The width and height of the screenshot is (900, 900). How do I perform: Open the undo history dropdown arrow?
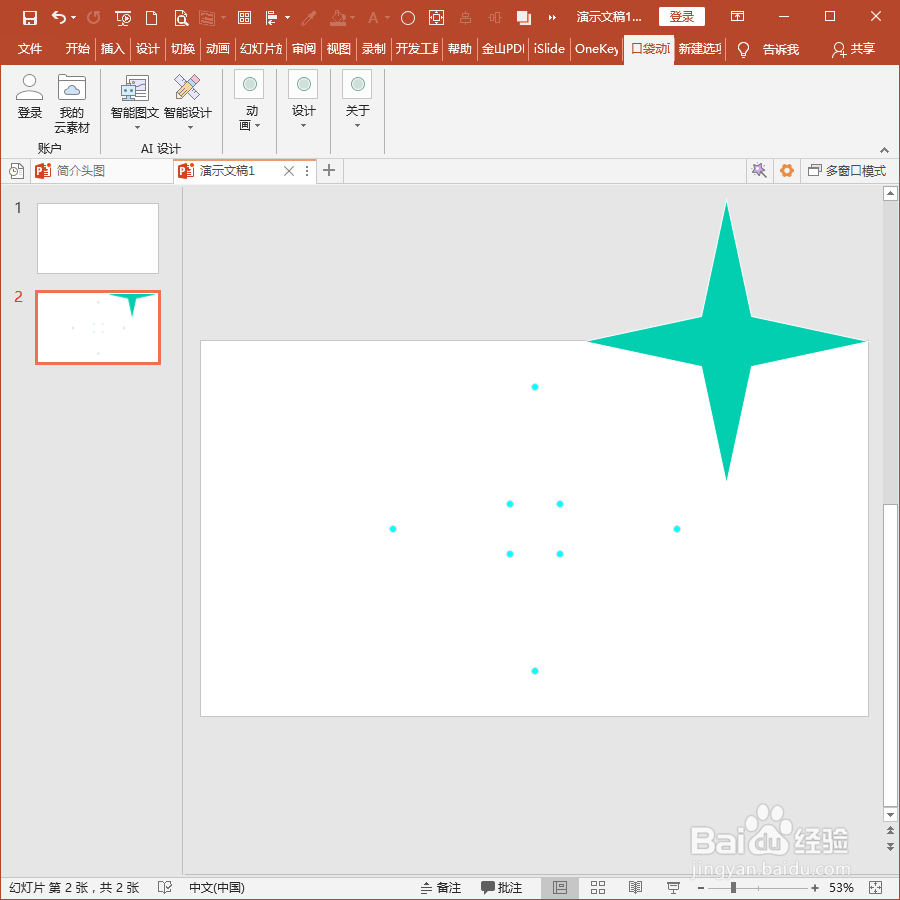[x=73, y=18]
